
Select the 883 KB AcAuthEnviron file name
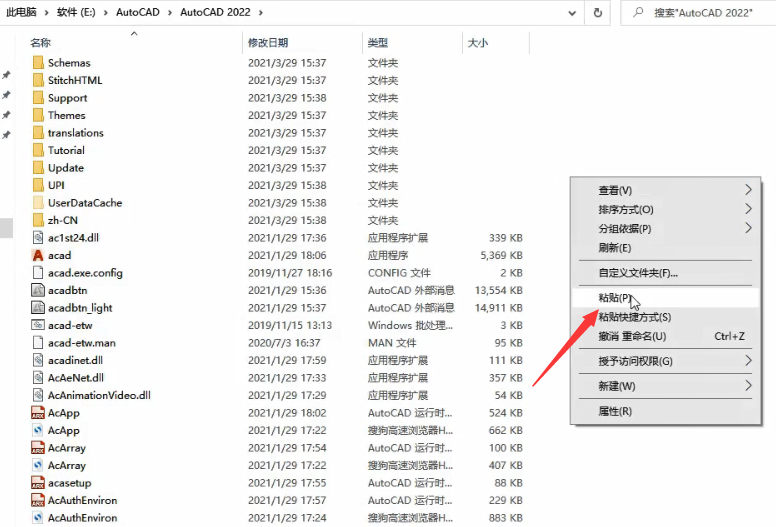[x=83, y=518]
